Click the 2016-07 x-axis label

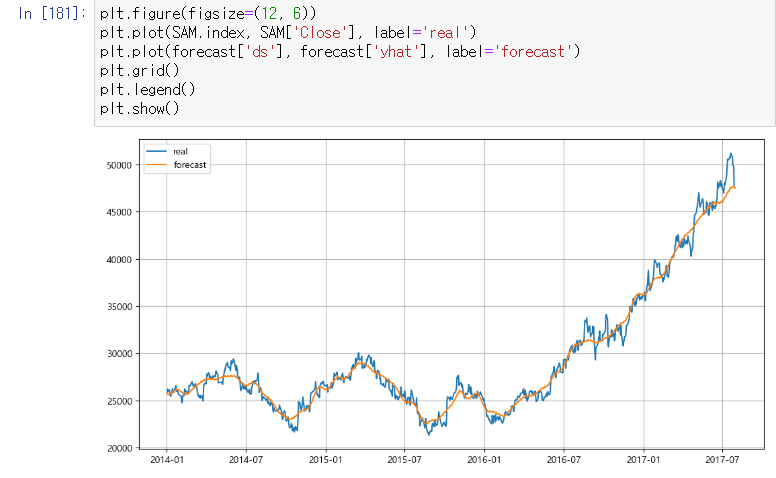tap(564, 460)
